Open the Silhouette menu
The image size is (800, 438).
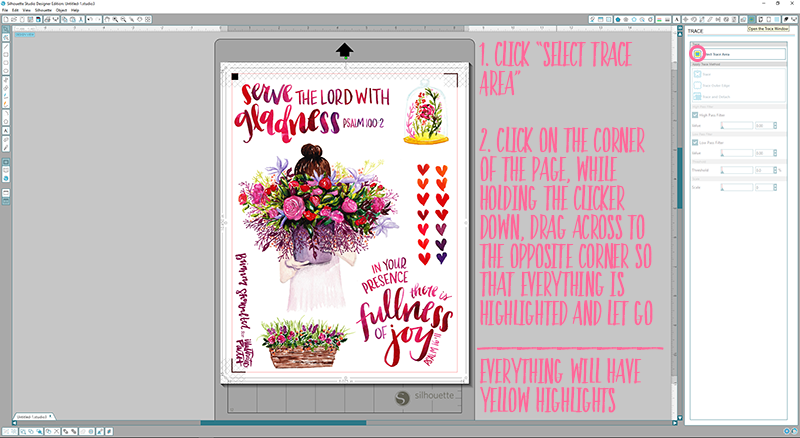(43, 10)
